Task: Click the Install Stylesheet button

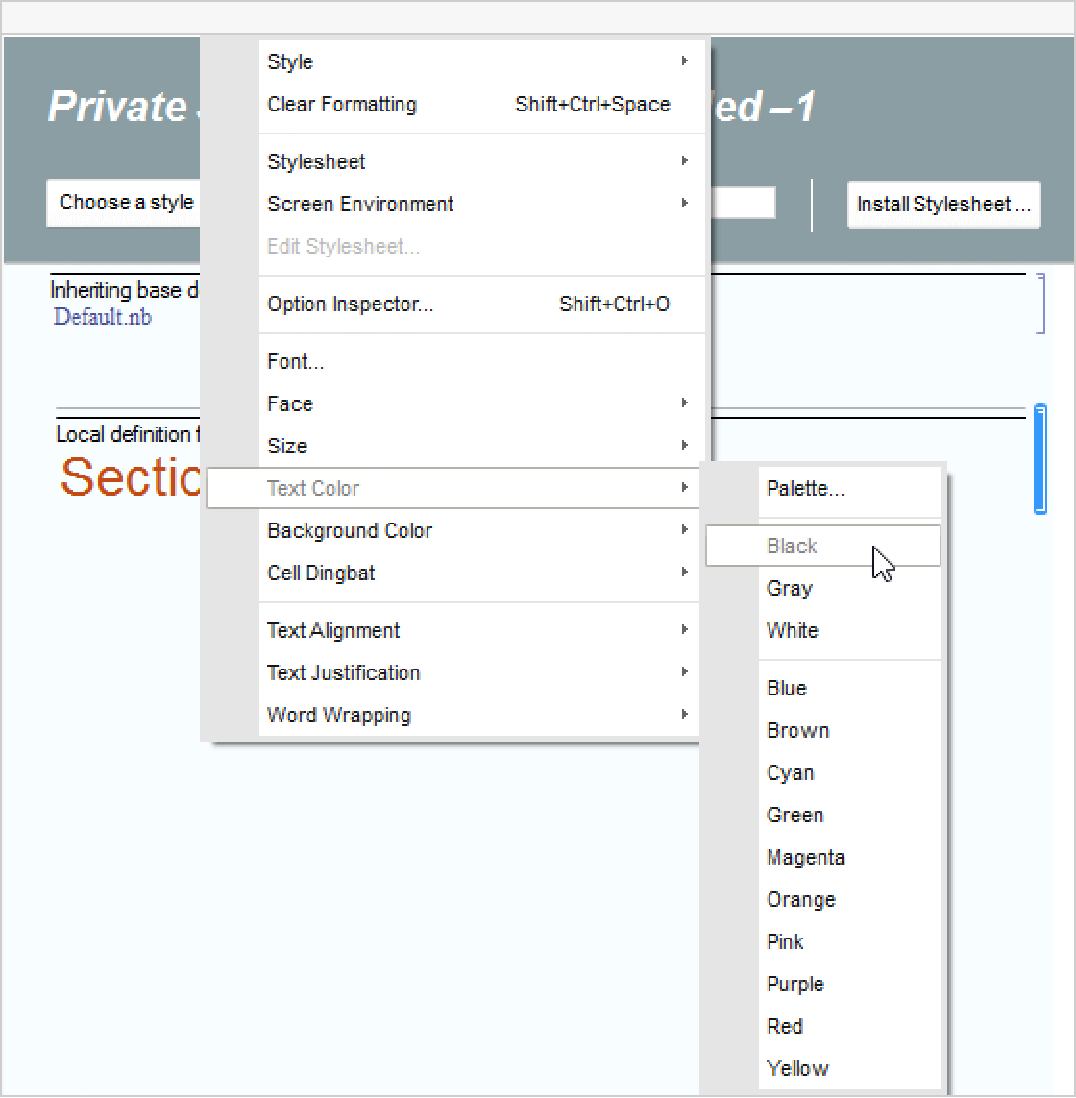Action: pos(943,205)
